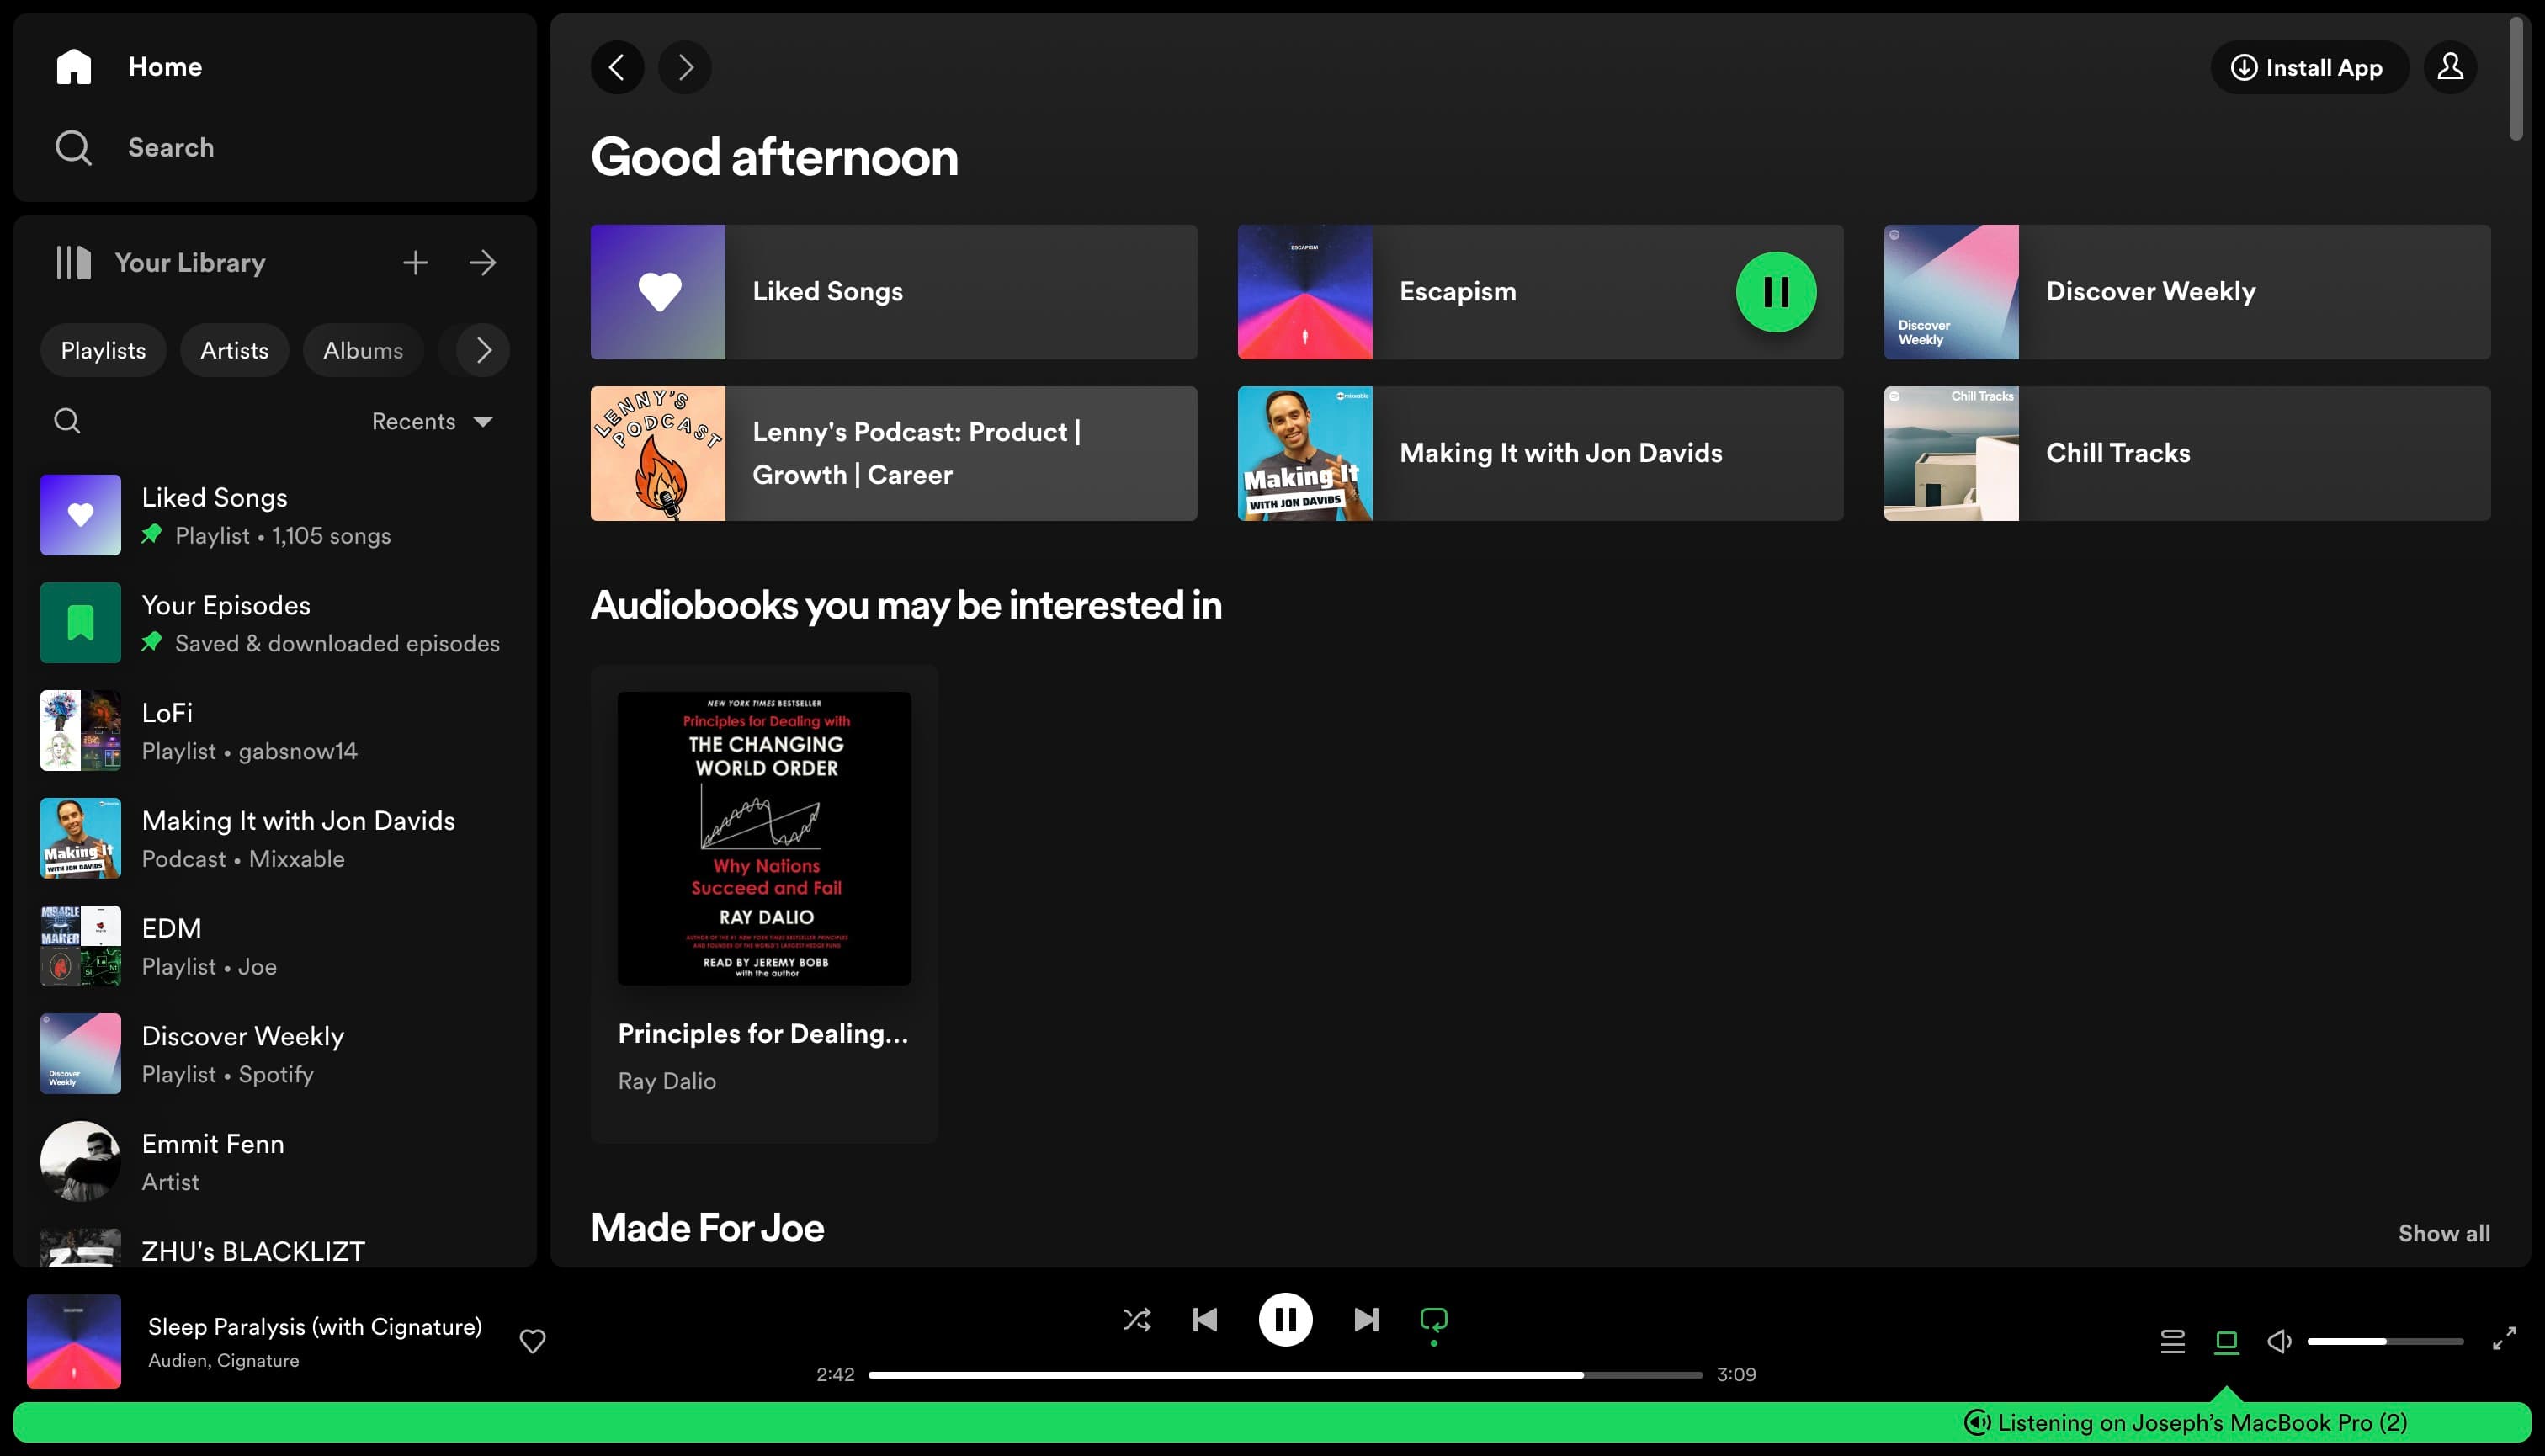Click the now playing album art
The image size is (2545, 1456).
point(74,1341)
